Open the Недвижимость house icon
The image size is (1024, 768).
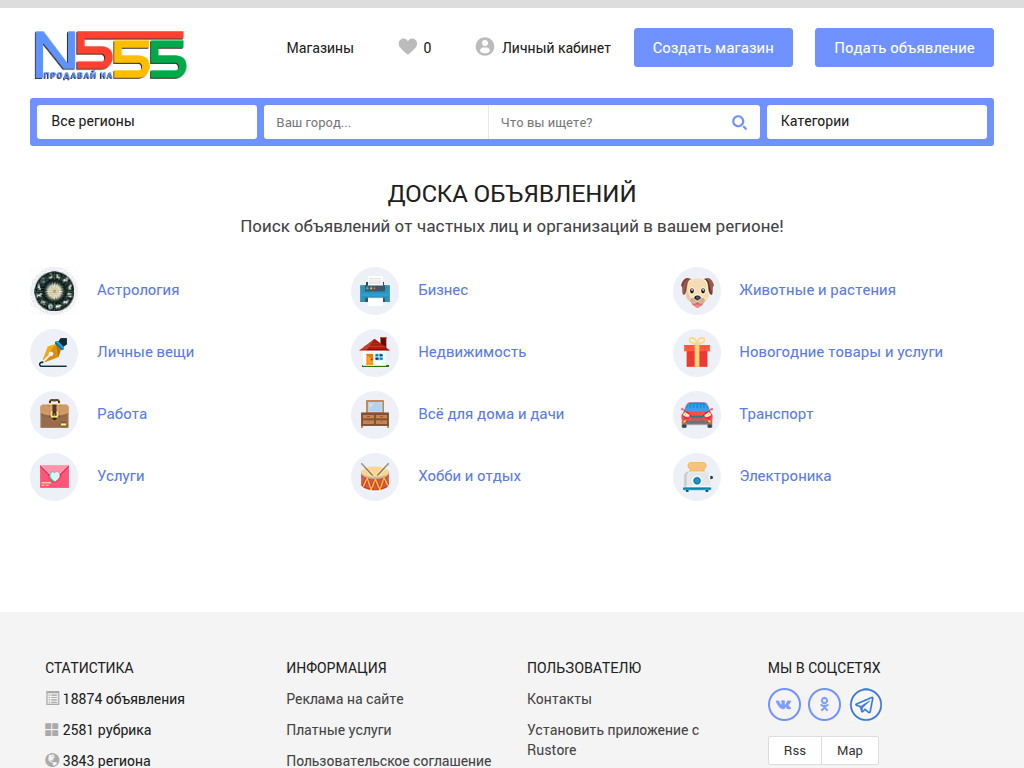point(374,352)
